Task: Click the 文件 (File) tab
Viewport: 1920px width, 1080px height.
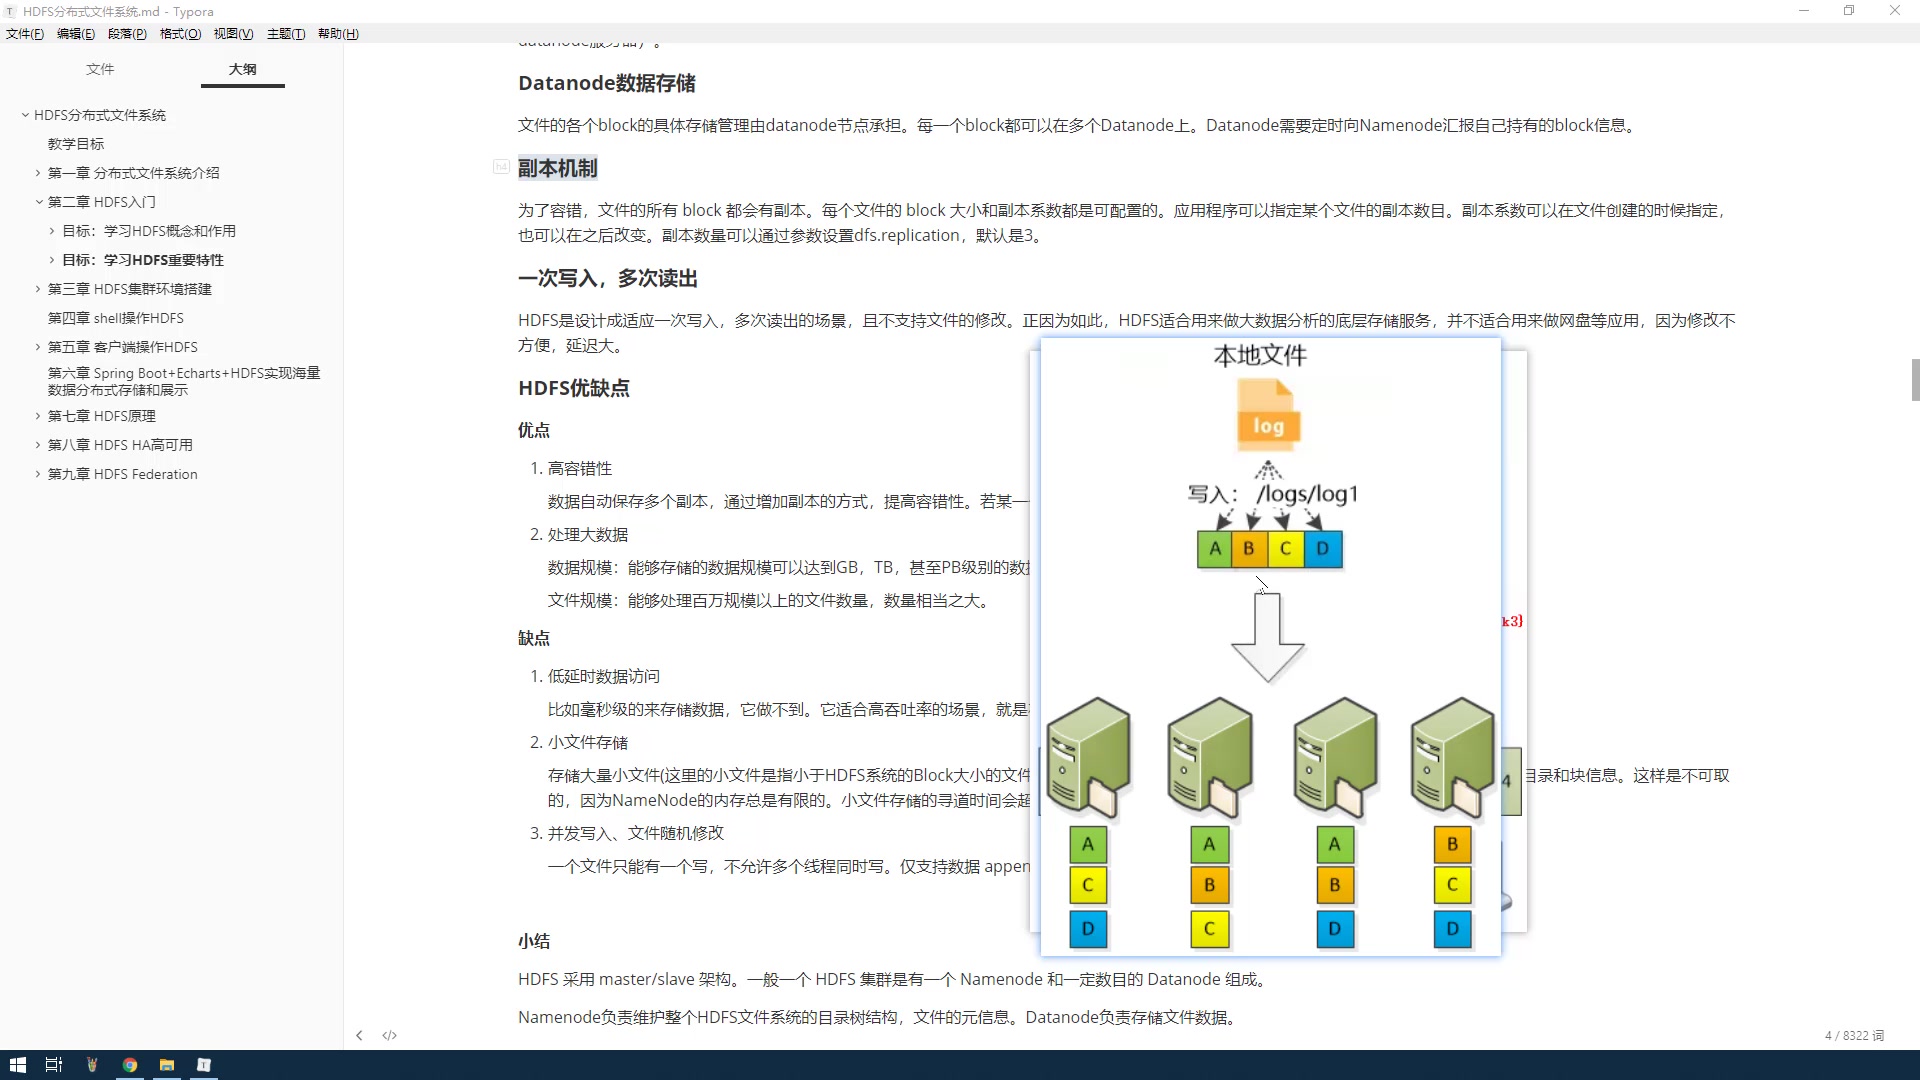Action: click(x=100, y=69)
